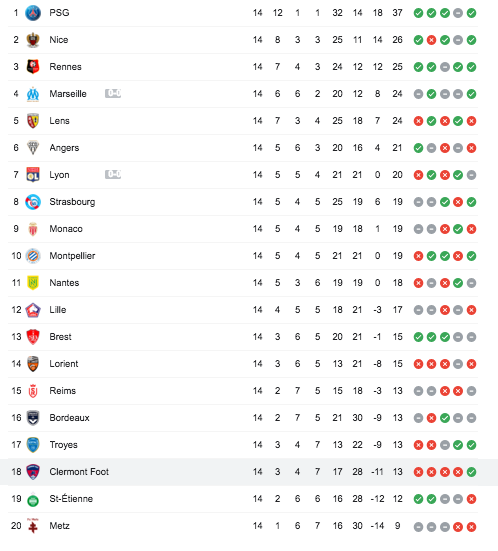Click Clermont Foot's green win form indicator
Viewport: 498px width, 551px height.
[471, 472]
